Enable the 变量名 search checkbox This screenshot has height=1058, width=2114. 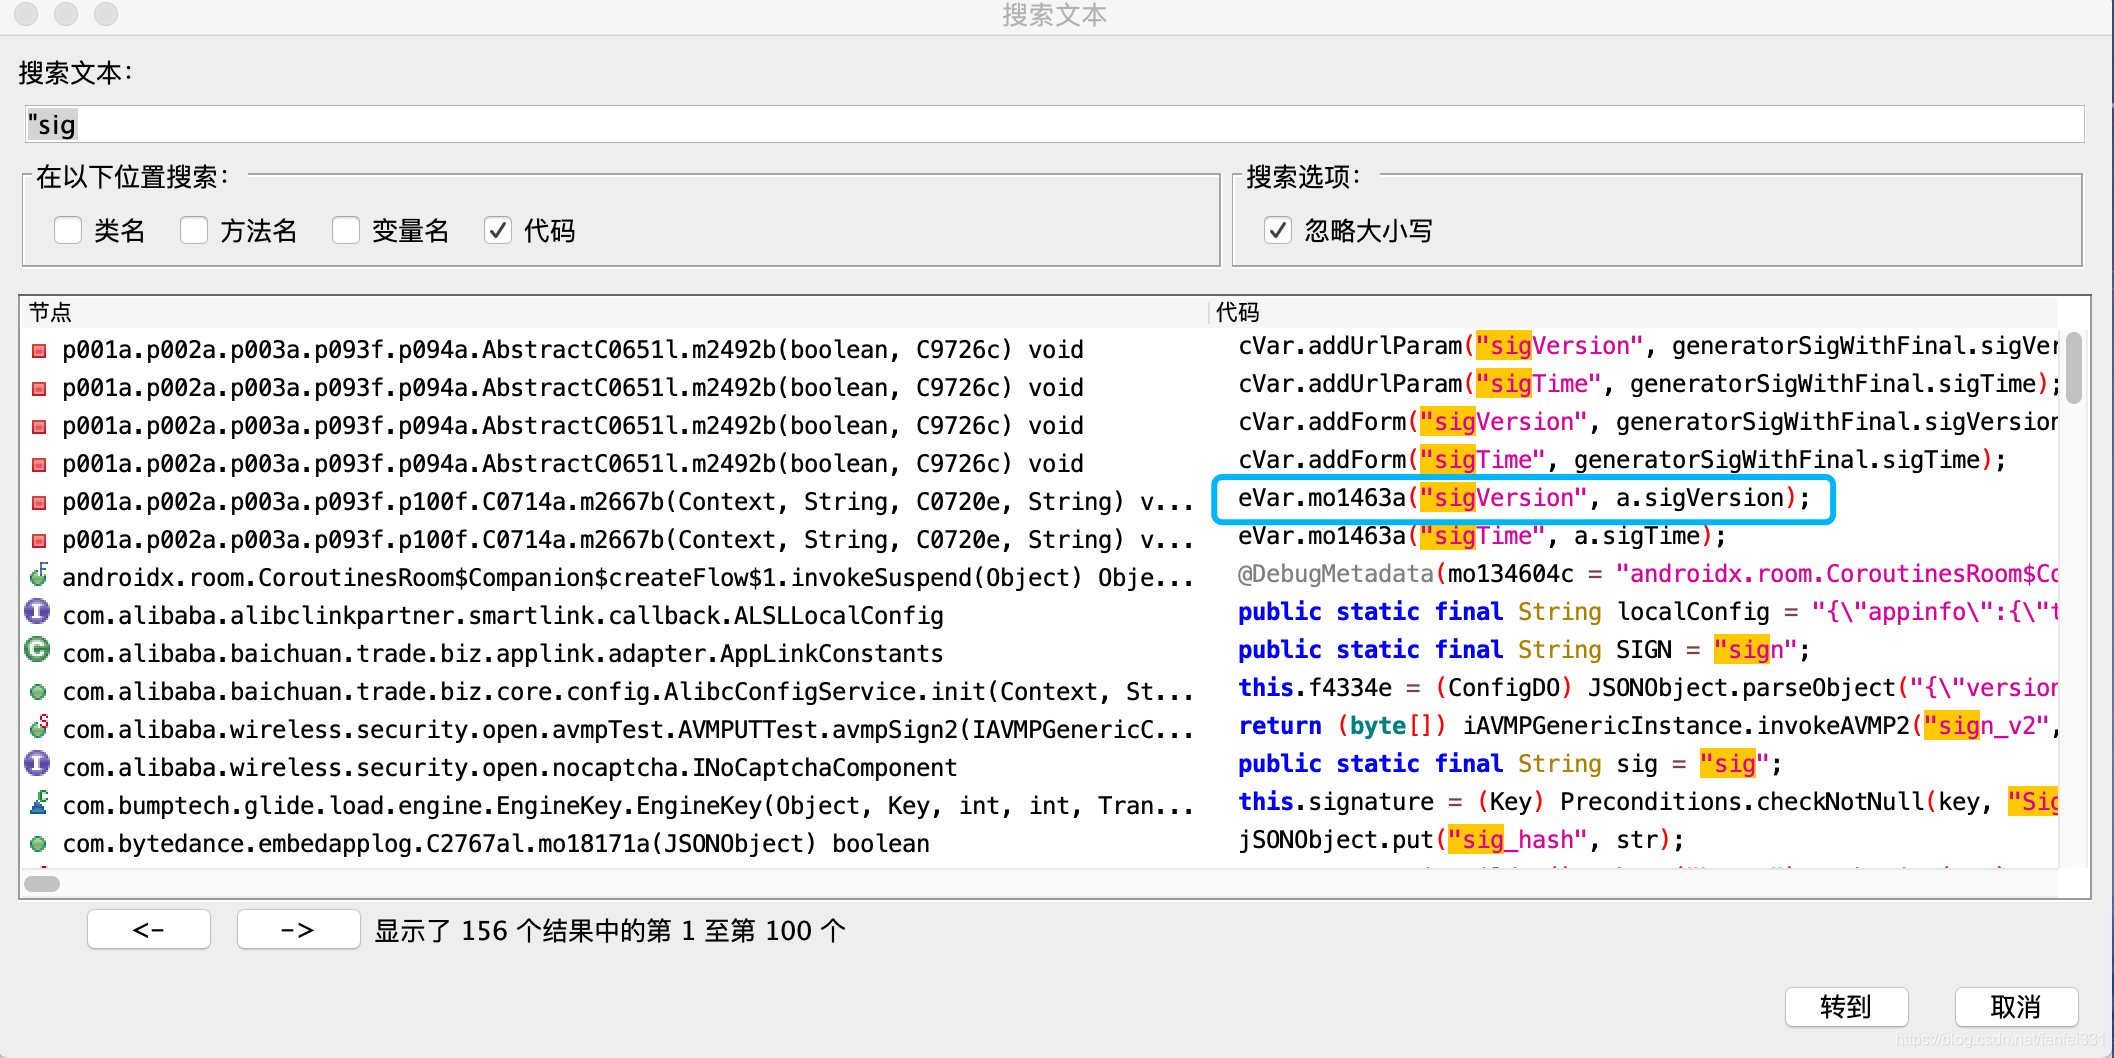[346, 231]
